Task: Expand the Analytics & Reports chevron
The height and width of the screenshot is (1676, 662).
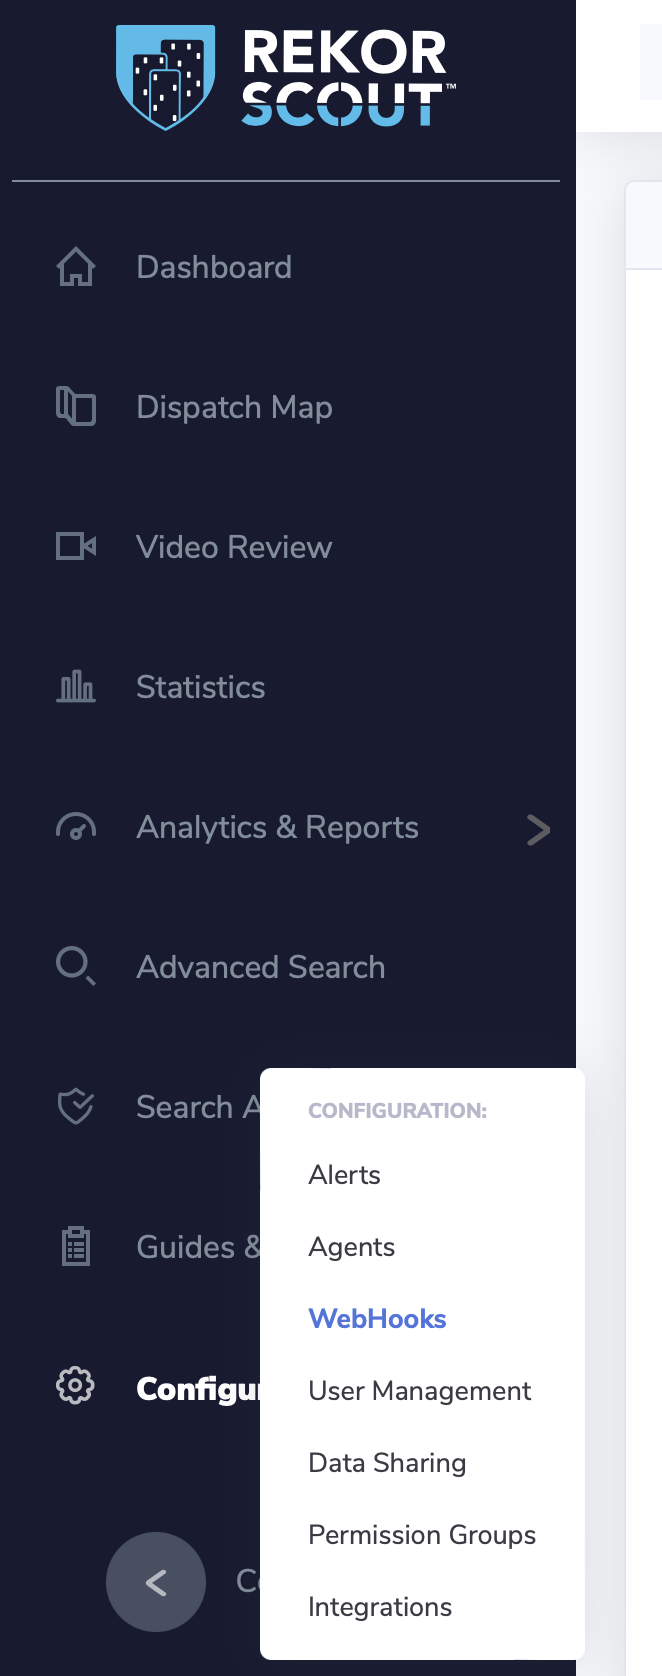Action: click(539, 829)
